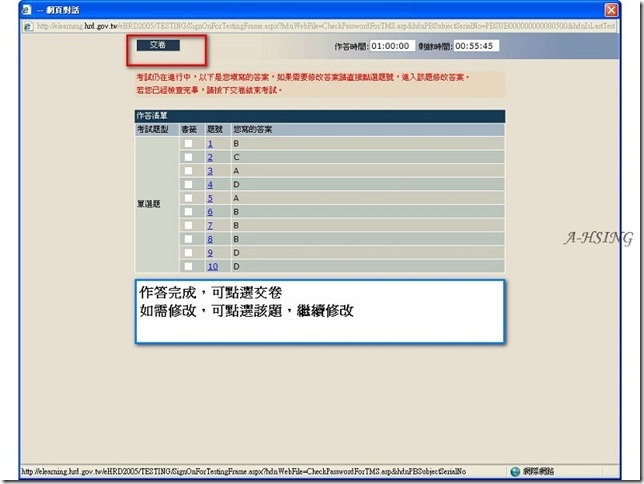This screenshot has width=644, height=484.
Task: Tick the checkbox for question 9
Action: pyautogui.click(x=188, y=253)
